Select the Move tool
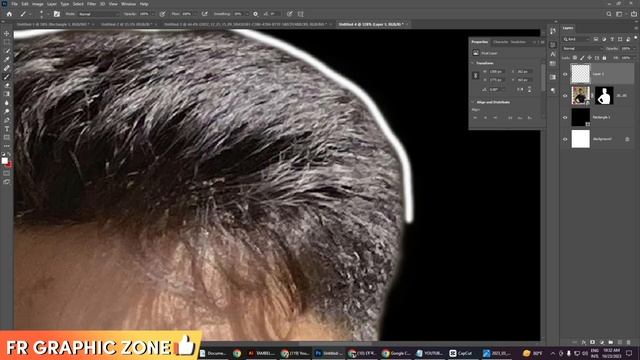The image size is (640, 360). pos(7,33)
